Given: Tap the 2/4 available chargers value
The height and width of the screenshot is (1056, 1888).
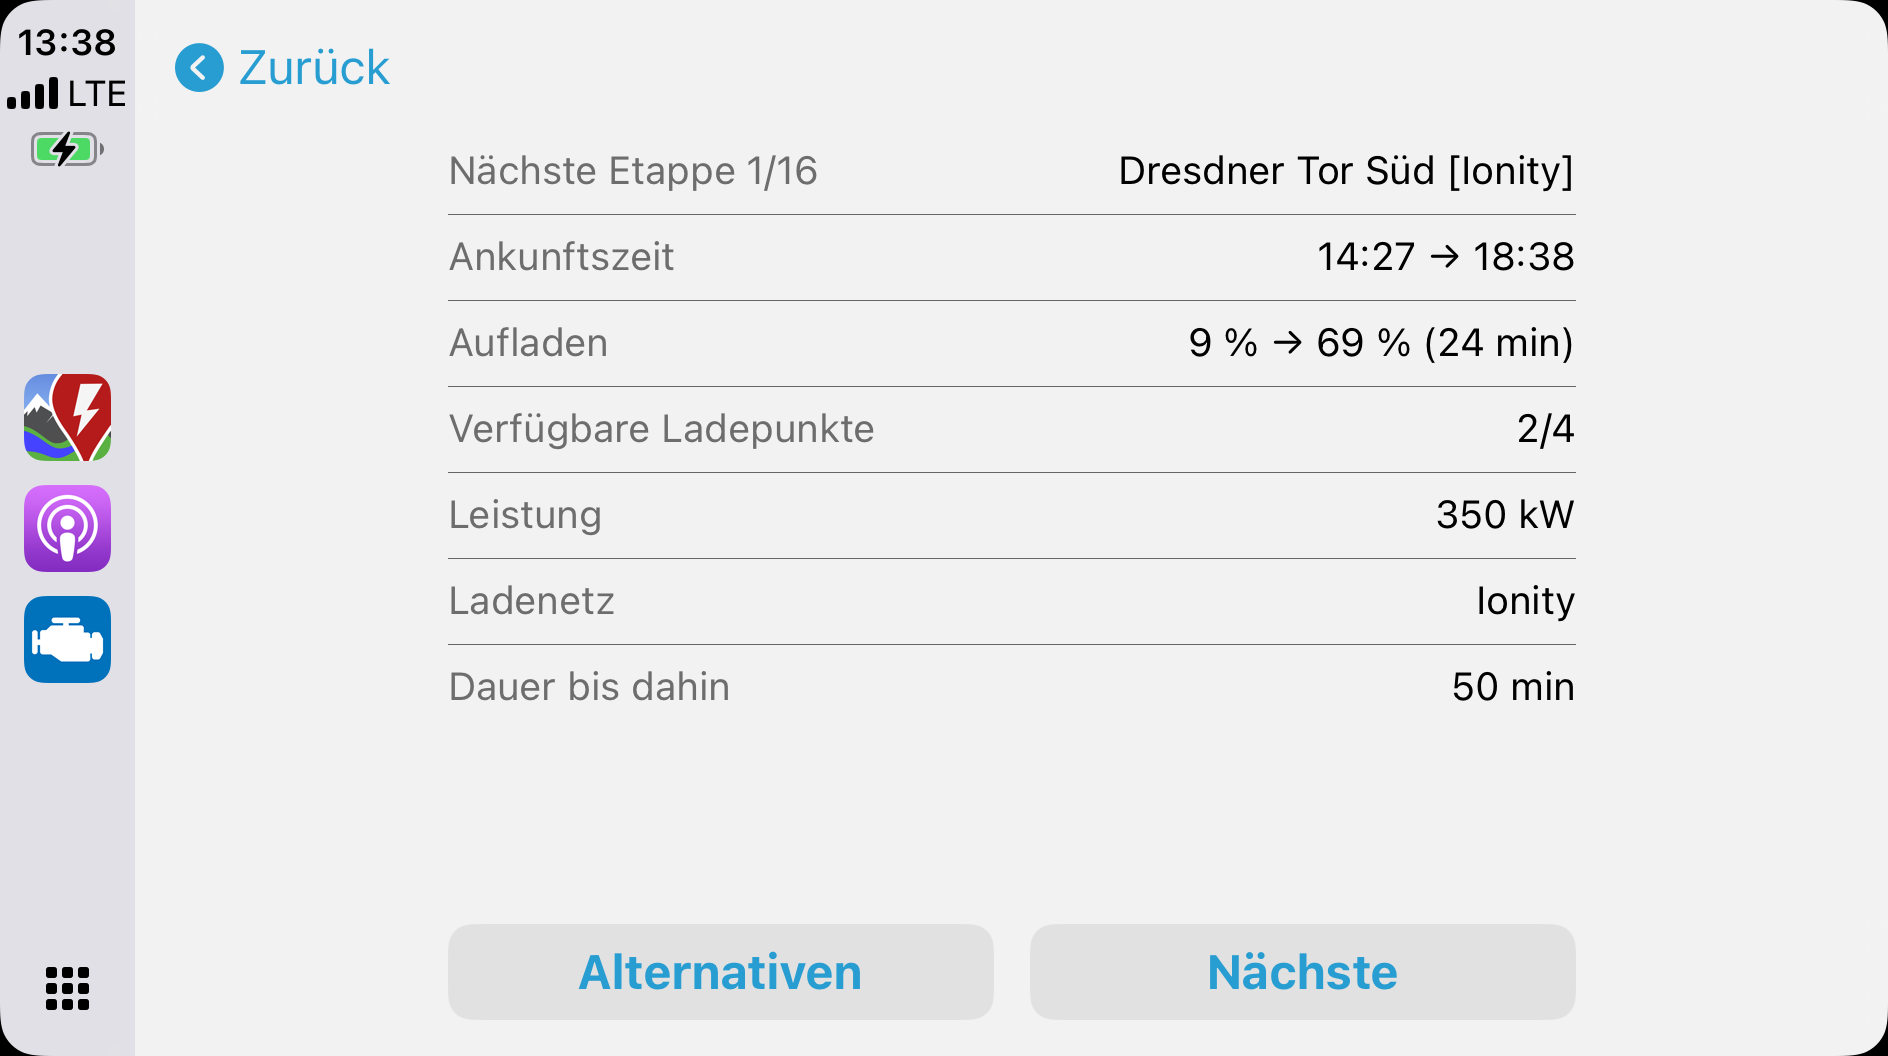Looking at the screenshot, I should (1545, 429).
